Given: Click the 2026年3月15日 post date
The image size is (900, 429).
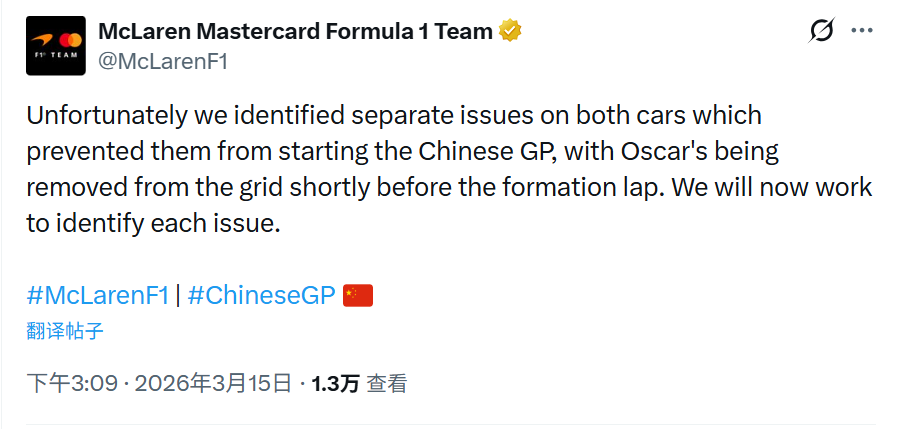Looking at the screenshot, I should tap(213, 383).
